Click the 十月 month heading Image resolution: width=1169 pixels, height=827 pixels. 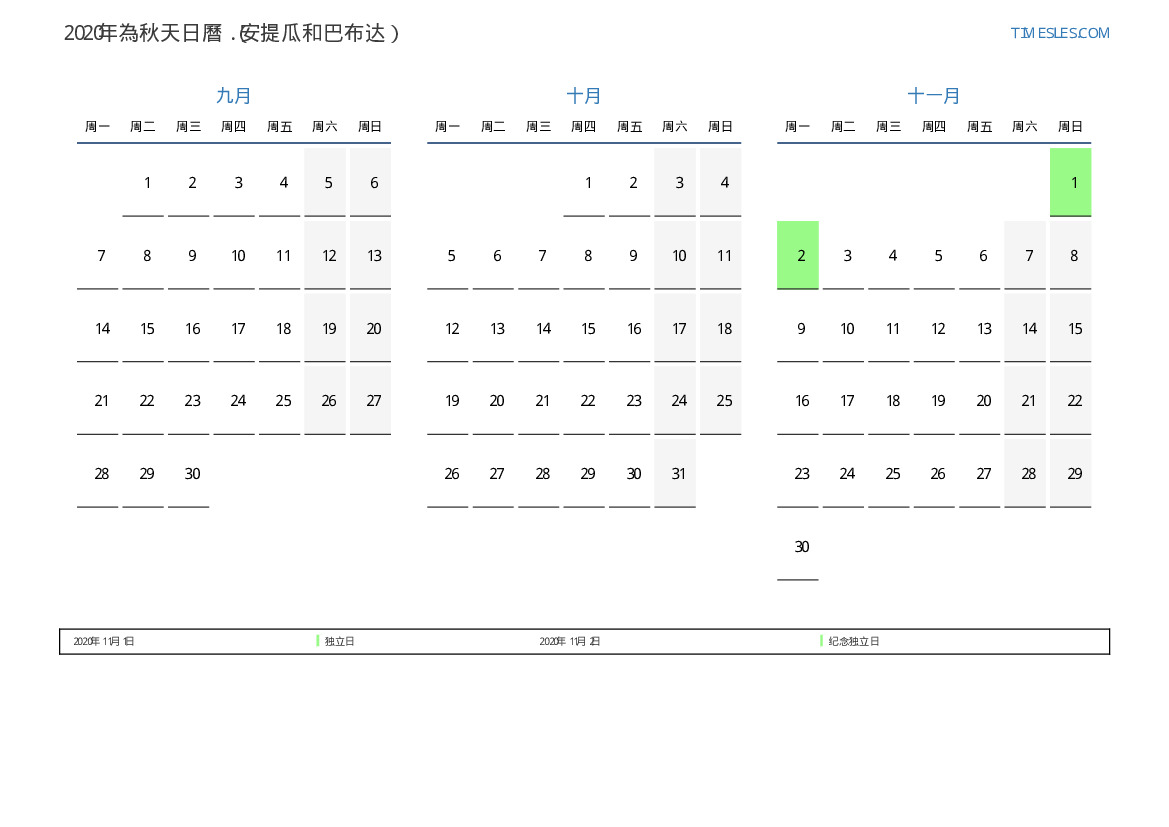pyautogui.click(x=584, y=96)
